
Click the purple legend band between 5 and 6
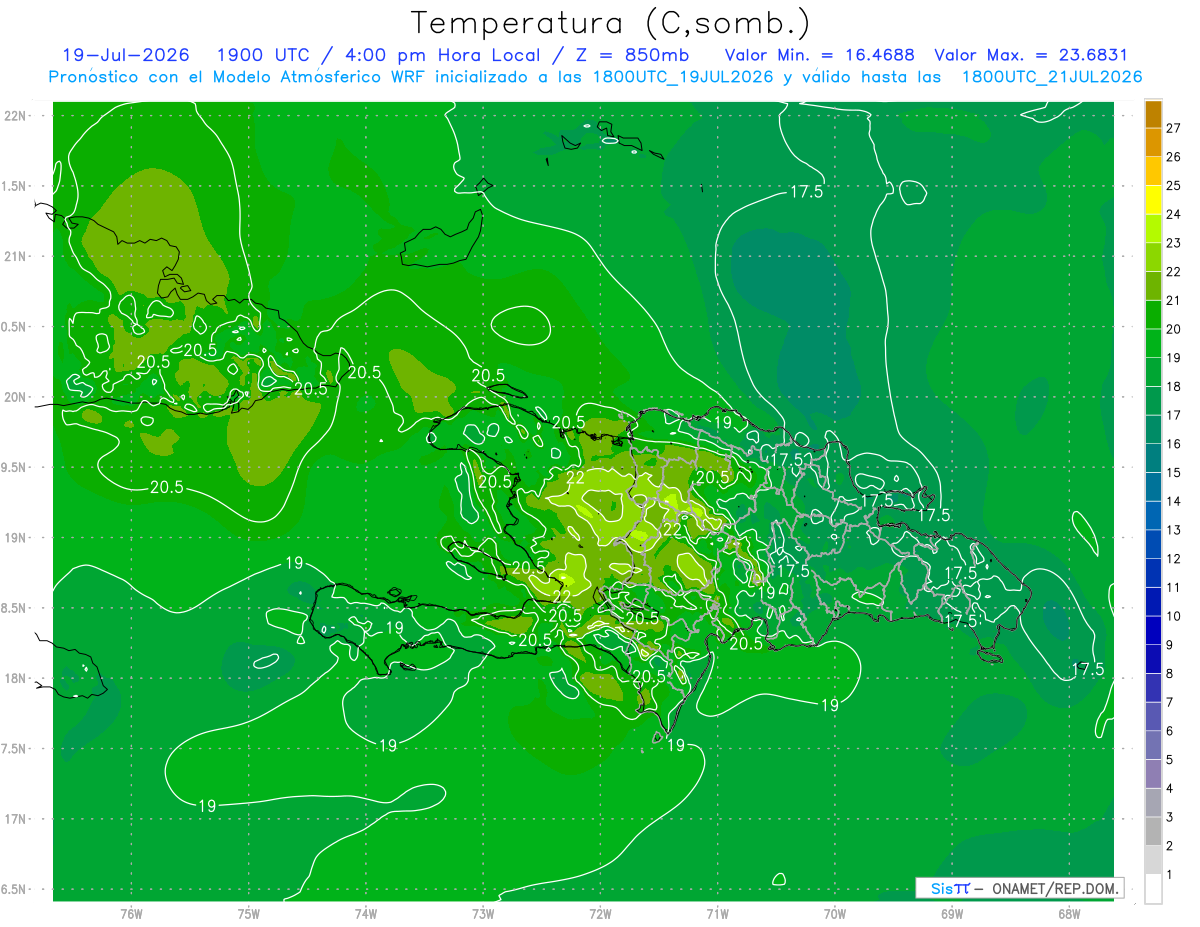tap(1153, 745)
